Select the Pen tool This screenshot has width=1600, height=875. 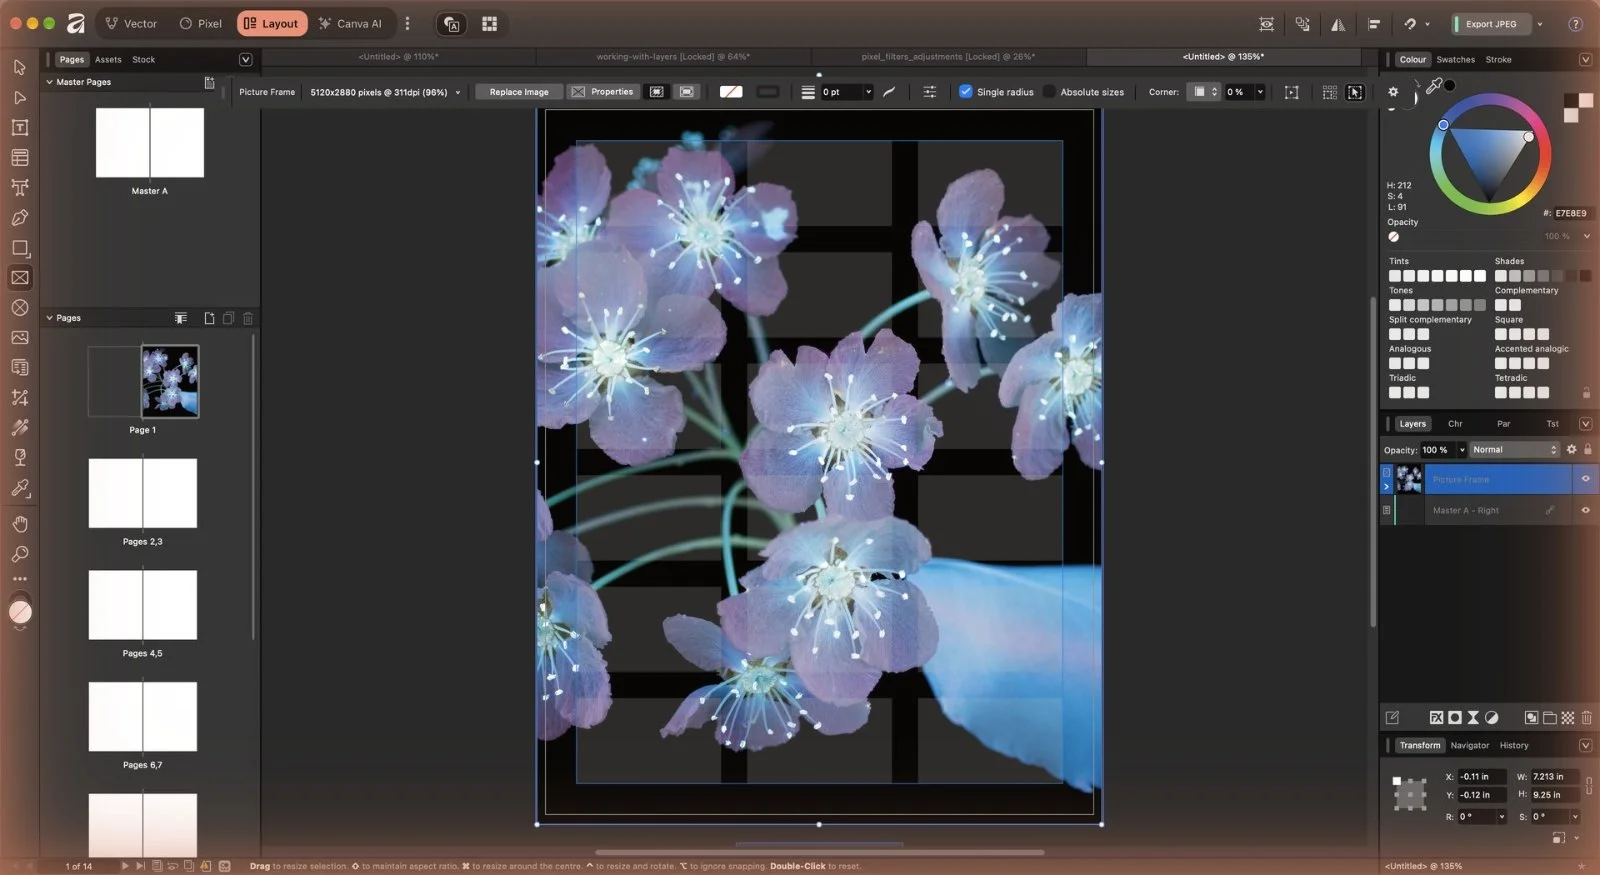(19, 217)
